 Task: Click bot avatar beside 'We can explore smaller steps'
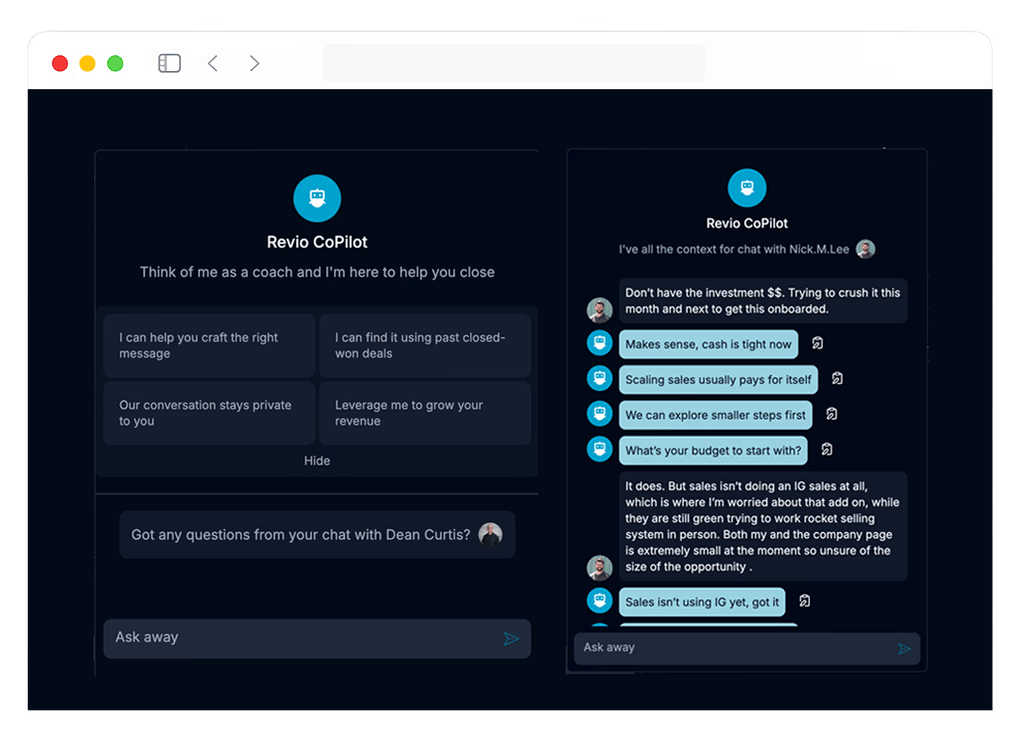click(599, 413)
